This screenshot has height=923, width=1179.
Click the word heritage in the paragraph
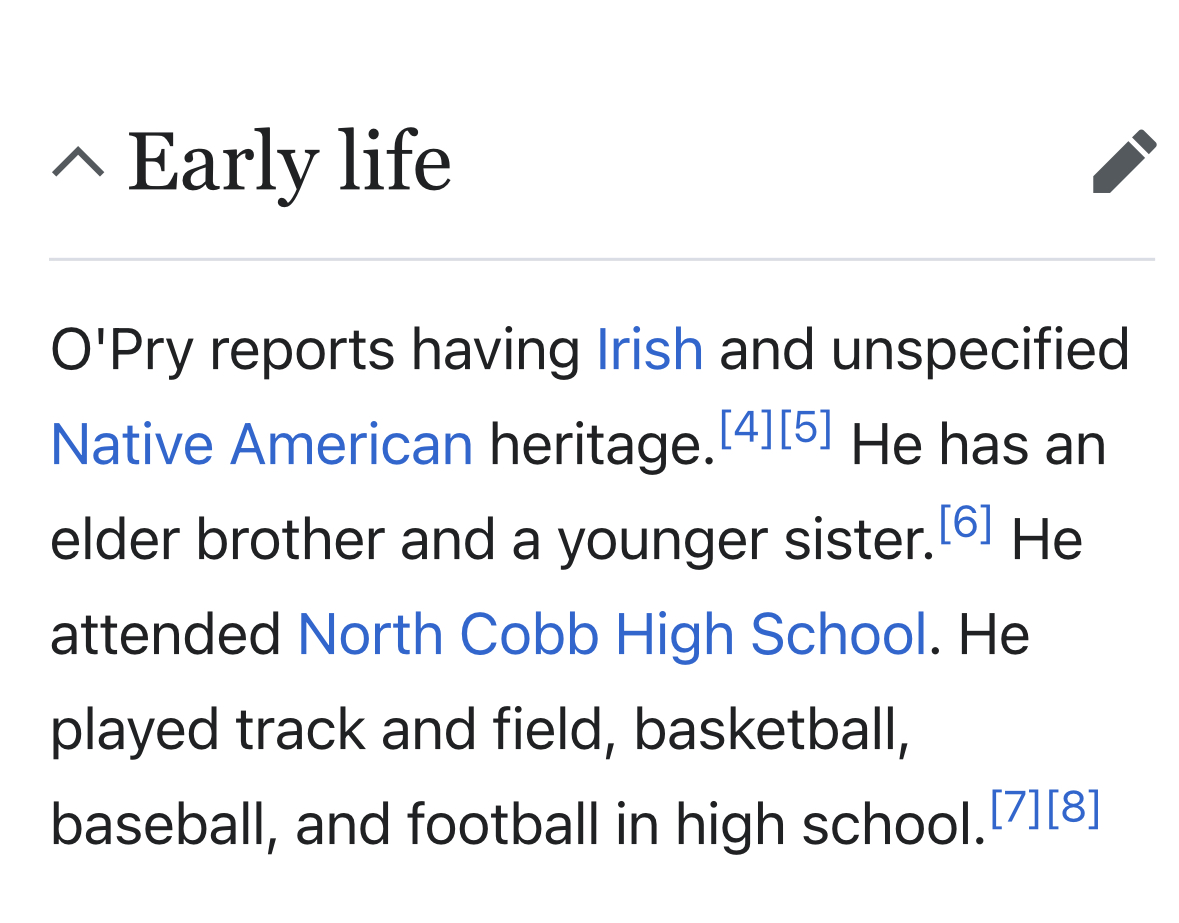point(594,444)
